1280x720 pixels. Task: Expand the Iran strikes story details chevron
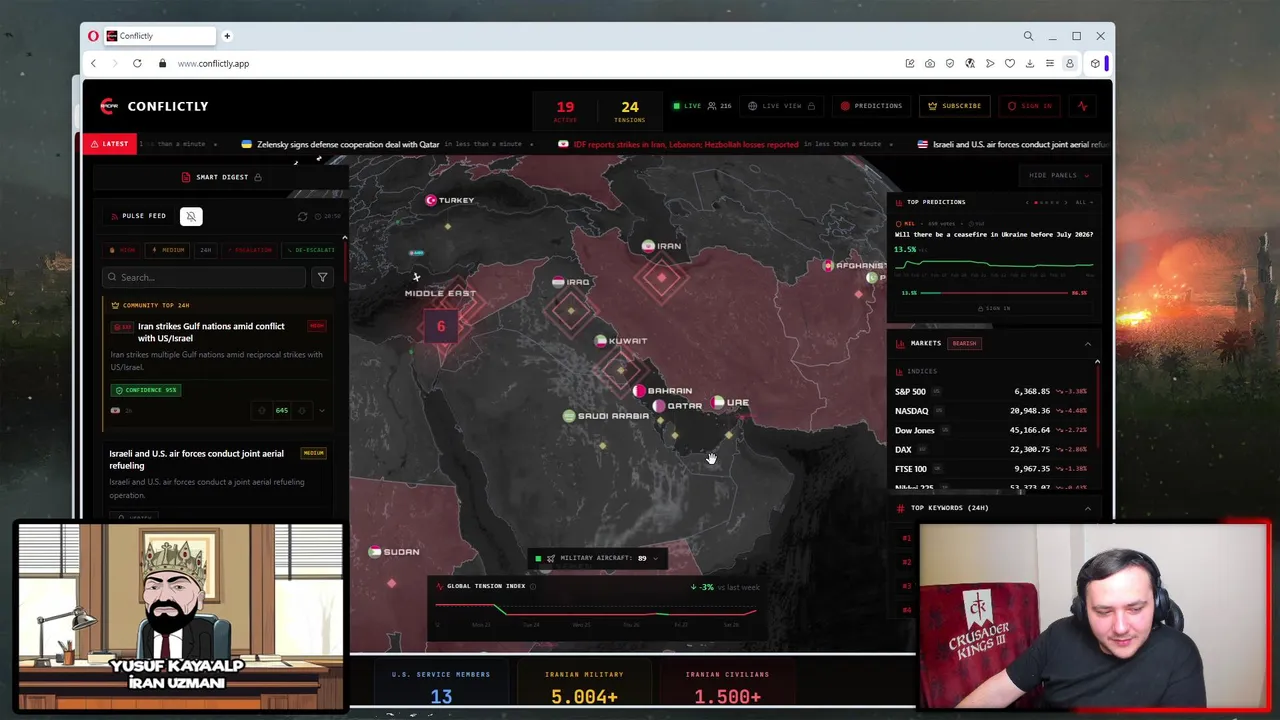click(321, 410)
